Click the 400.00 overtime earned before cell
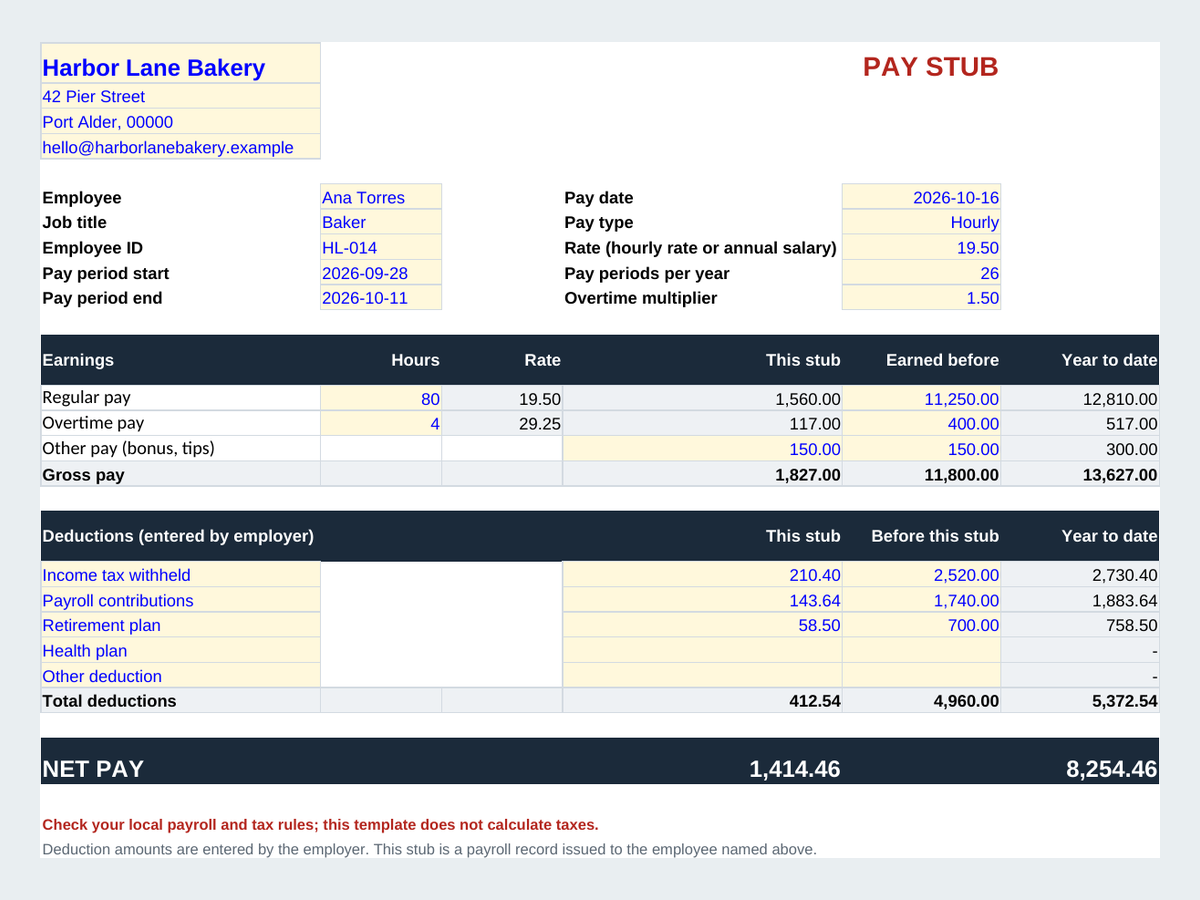 pos(921,423)
